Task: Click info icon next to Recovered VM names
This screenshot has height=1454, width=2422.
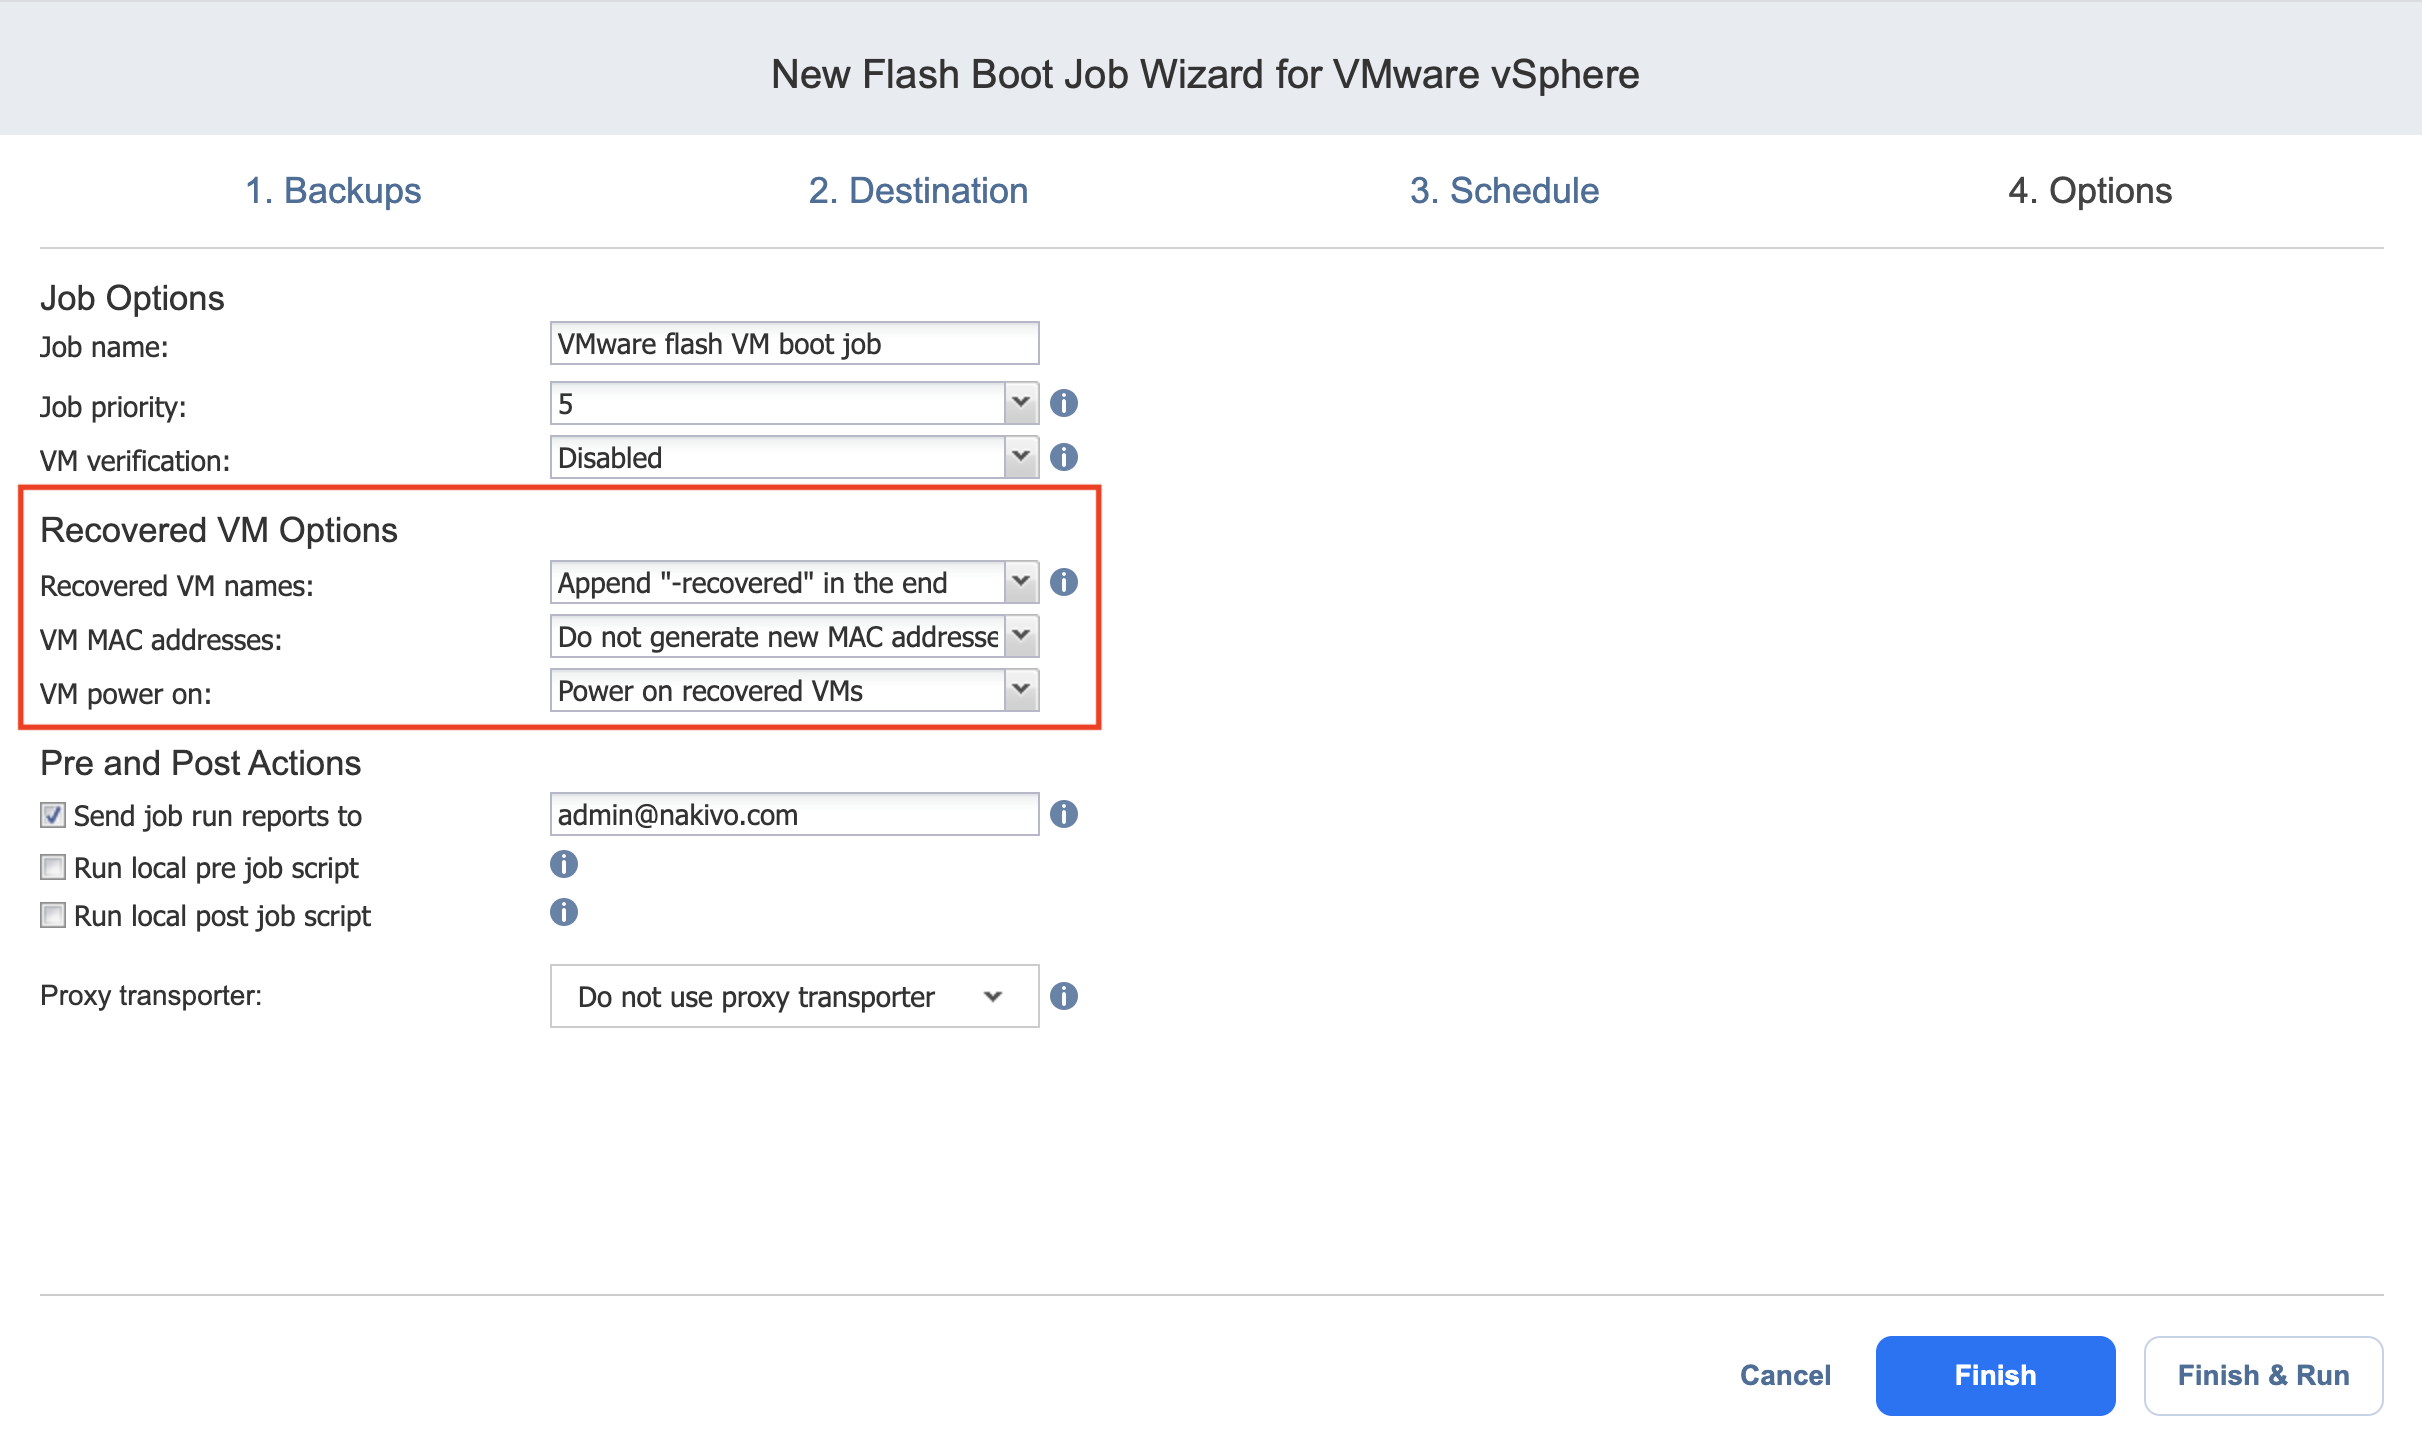Action: click(x=1063, y=582)
